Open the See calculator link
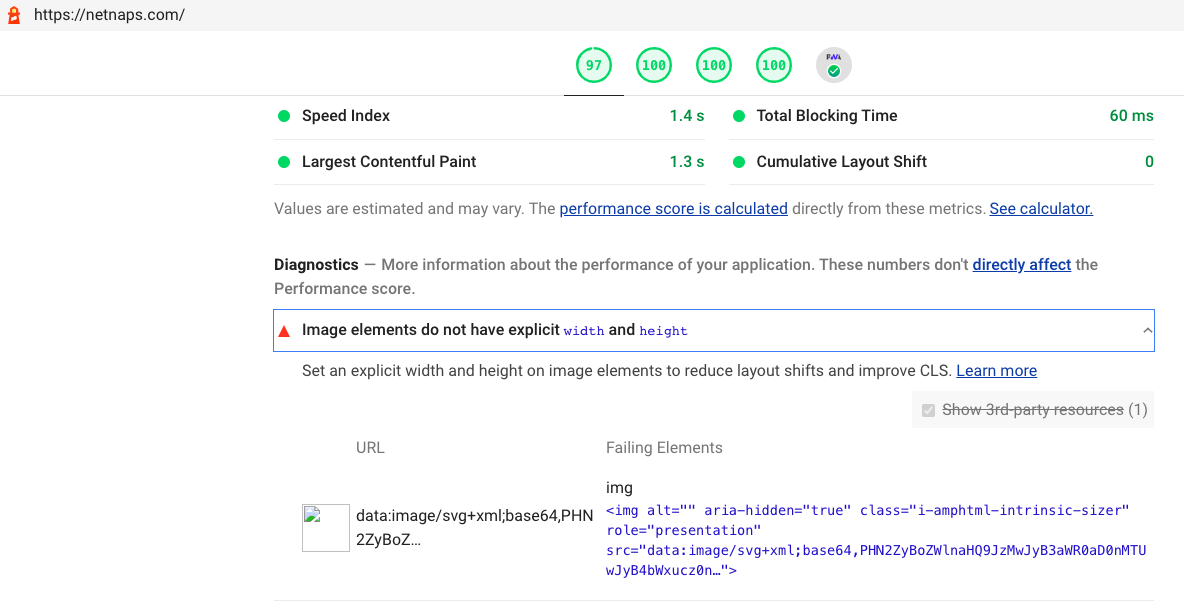Screen dimensions: 1184x603 1041,208
